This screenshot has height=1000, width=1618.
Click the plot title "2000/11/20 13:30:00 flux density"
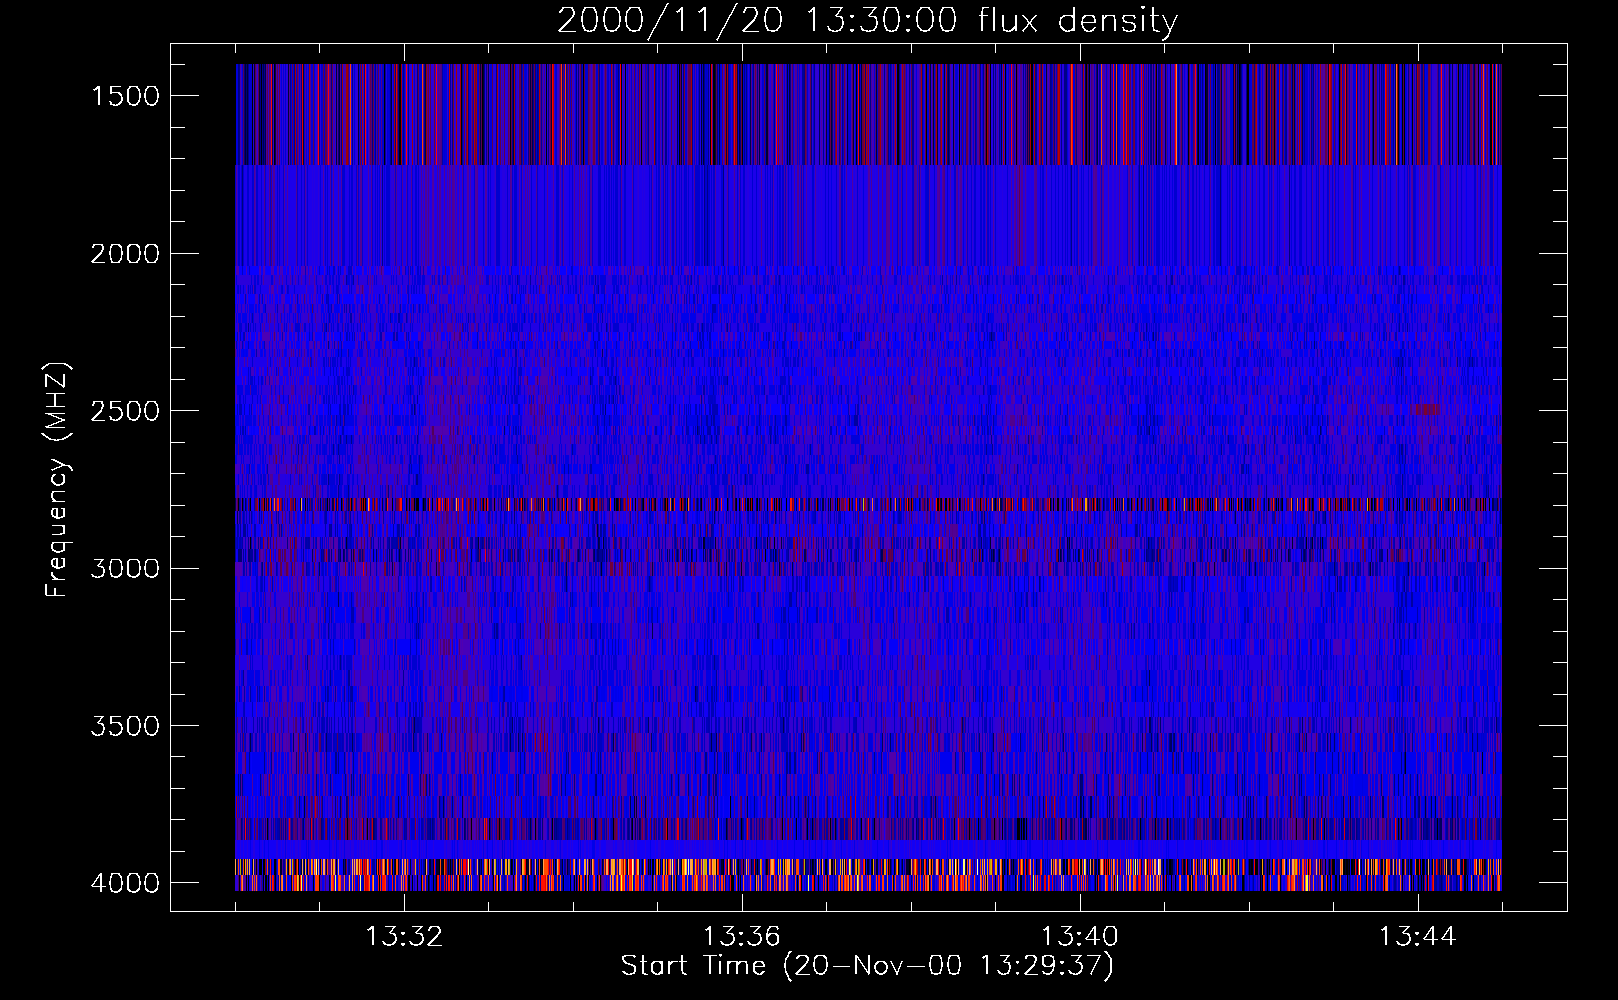pos(867,21)
